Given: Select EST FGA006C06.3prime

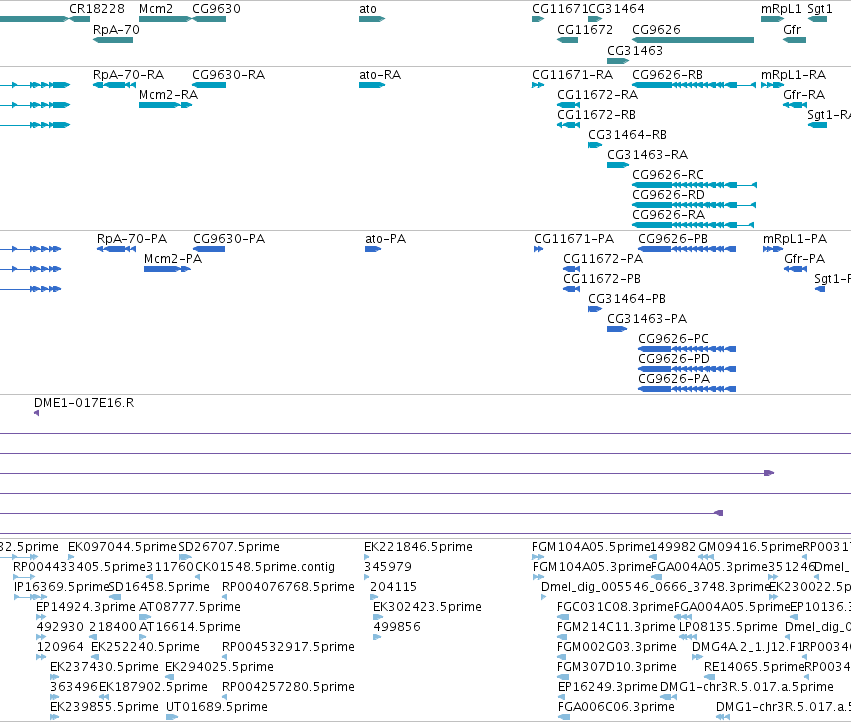Looking at the screenshot, I should point(616,707).
